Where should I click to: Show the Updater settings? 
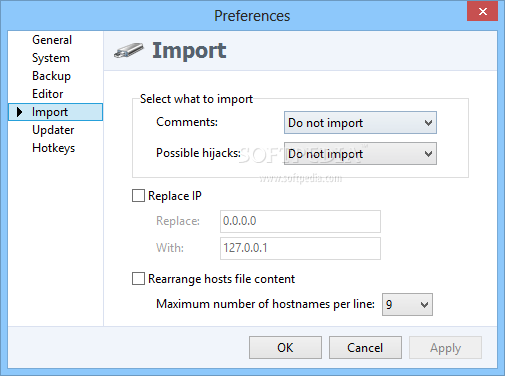[x=53, y=130]
